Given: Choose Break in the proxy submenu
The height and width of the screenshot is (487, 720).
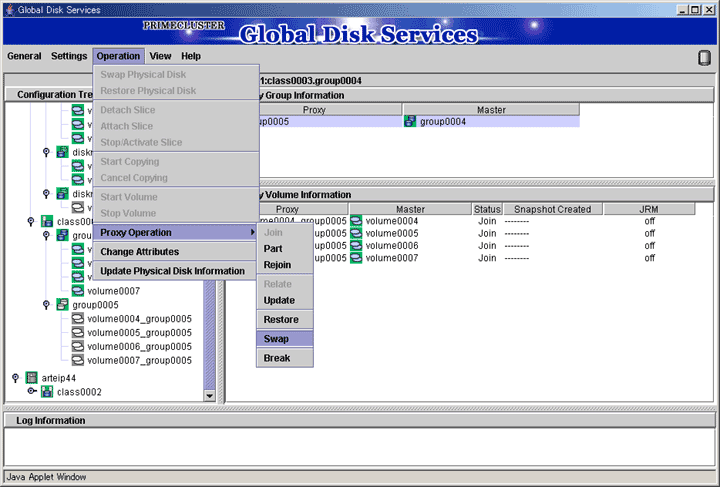Looking at the screenshot, I should [285, 358].
